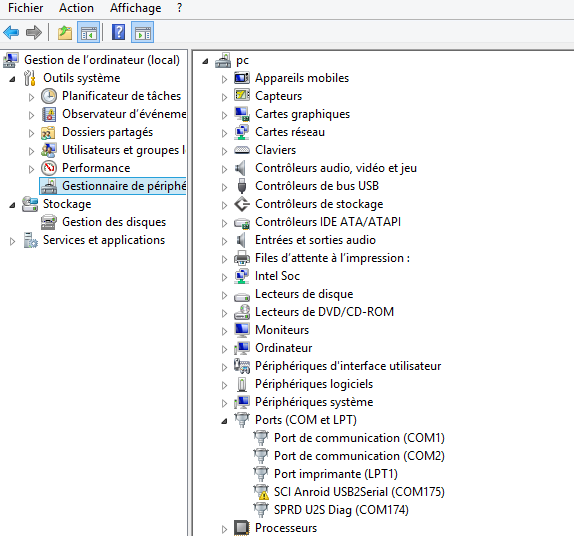Click the Contrôleurs de bus USB plug icon
The width and height of the screenshot is (575, 538).
(242, 186)
